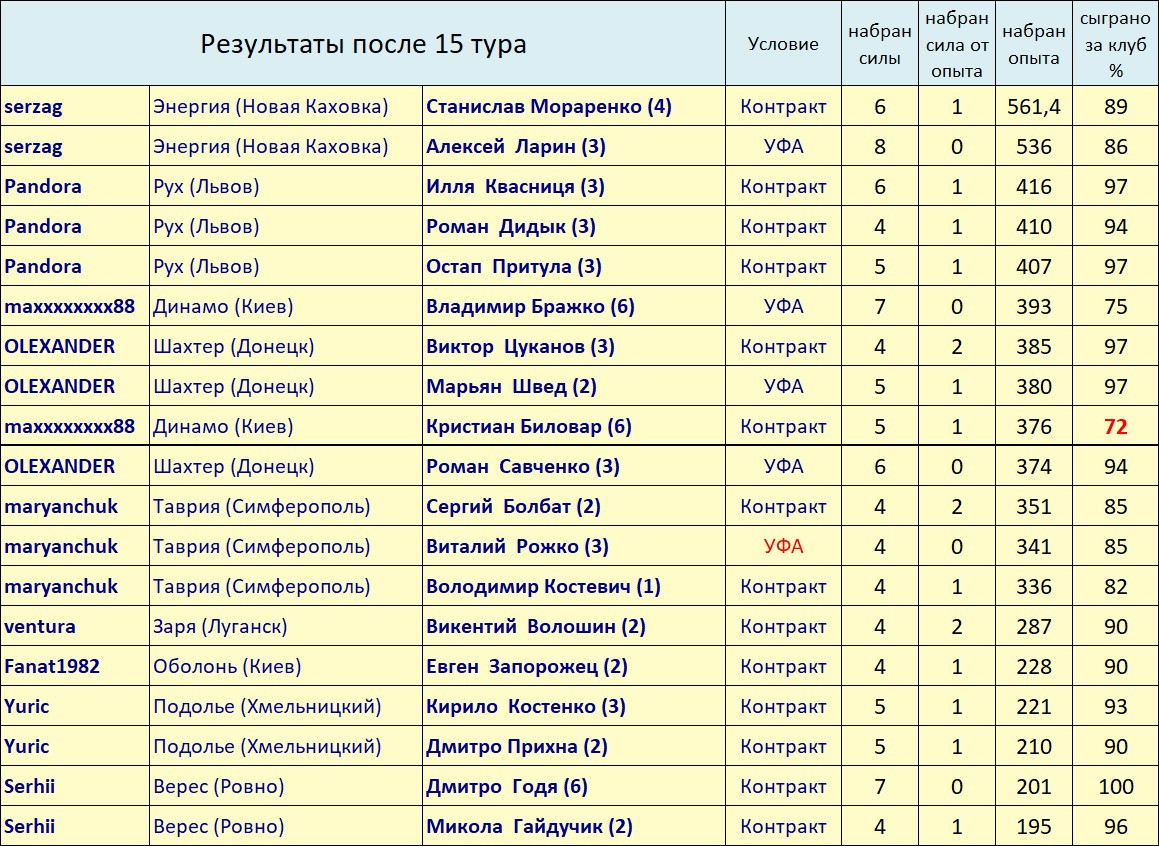Select player 'Остап Притула (3)'
The width and height of the screenshot is (1159, 846).
point(514,266)
